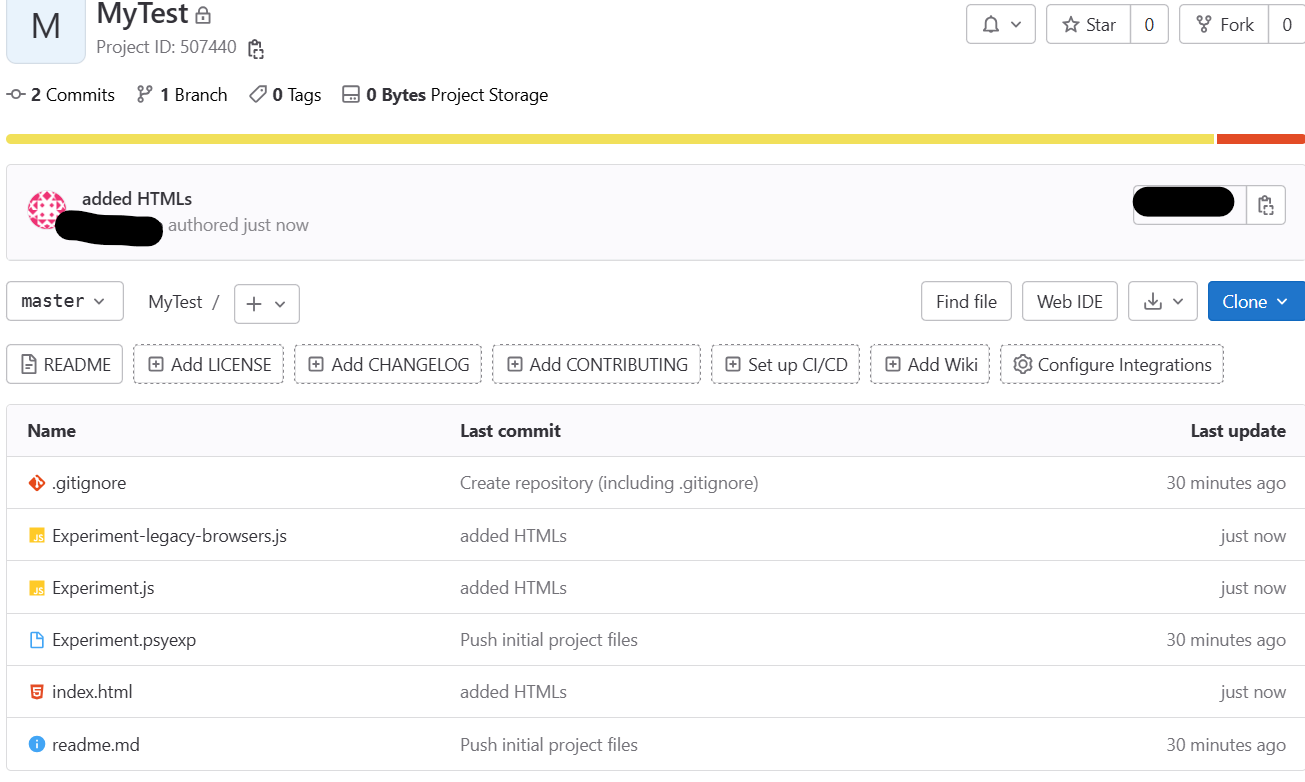Expand the master branch selector
The image size is (1305, 782).
pos(65,301)
